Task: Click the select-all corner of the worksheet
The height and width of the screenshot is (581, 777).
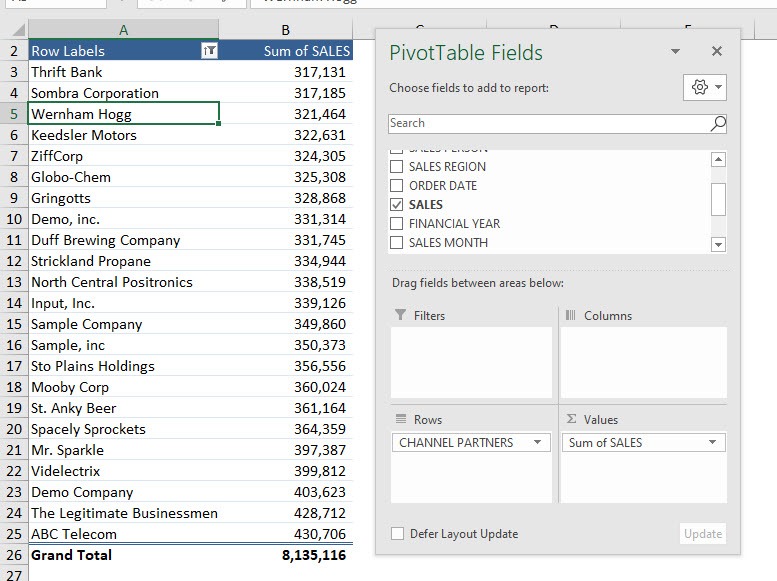Action: [18, 31]
